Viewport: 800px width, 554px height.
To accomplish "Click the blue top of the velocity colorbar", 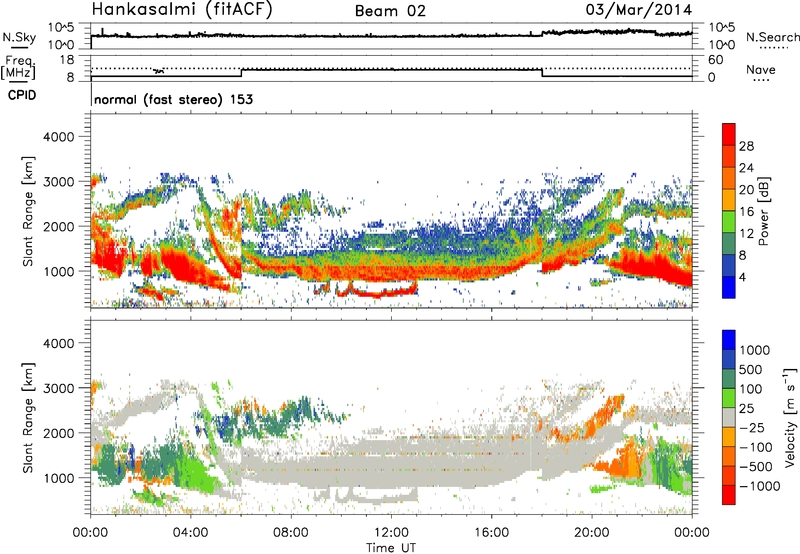I will coord(729,340).
